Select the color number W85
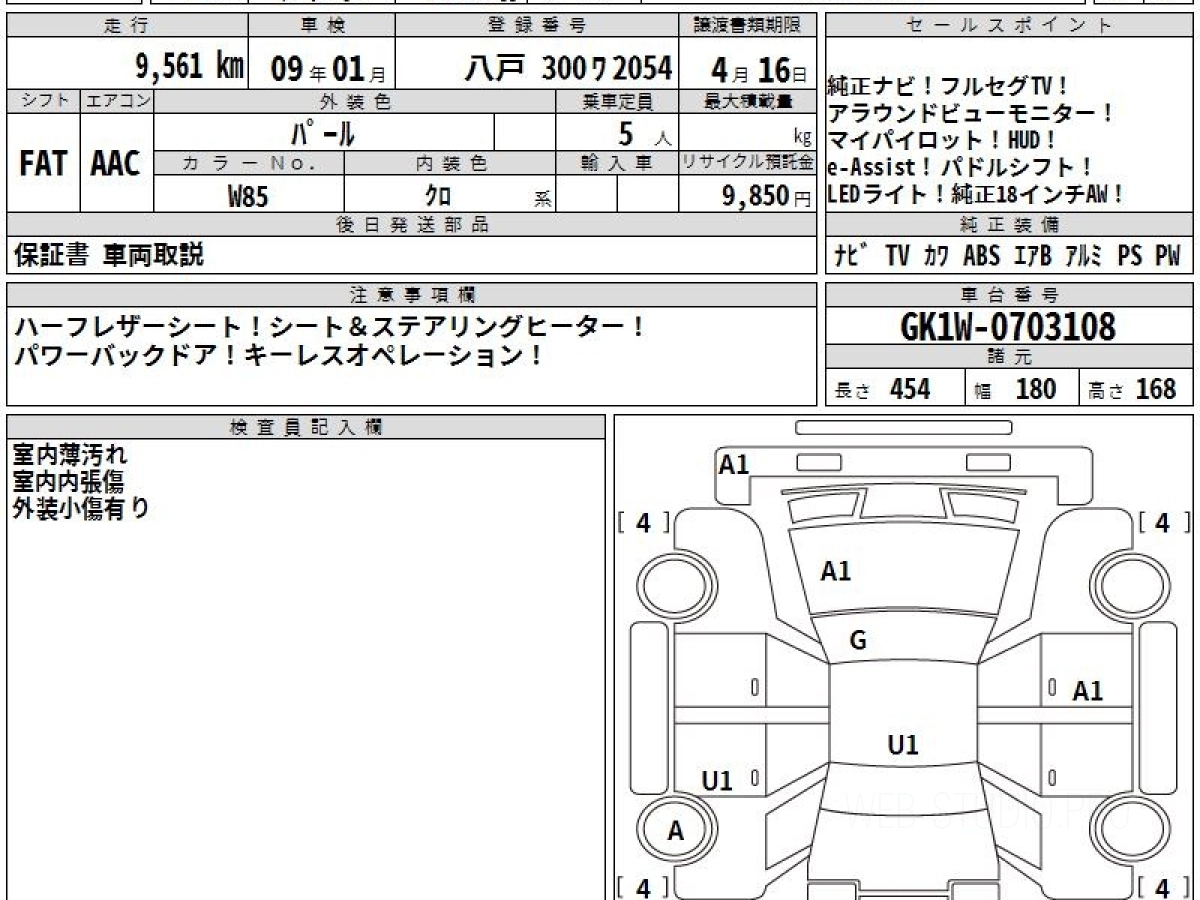 click(248, 197)
